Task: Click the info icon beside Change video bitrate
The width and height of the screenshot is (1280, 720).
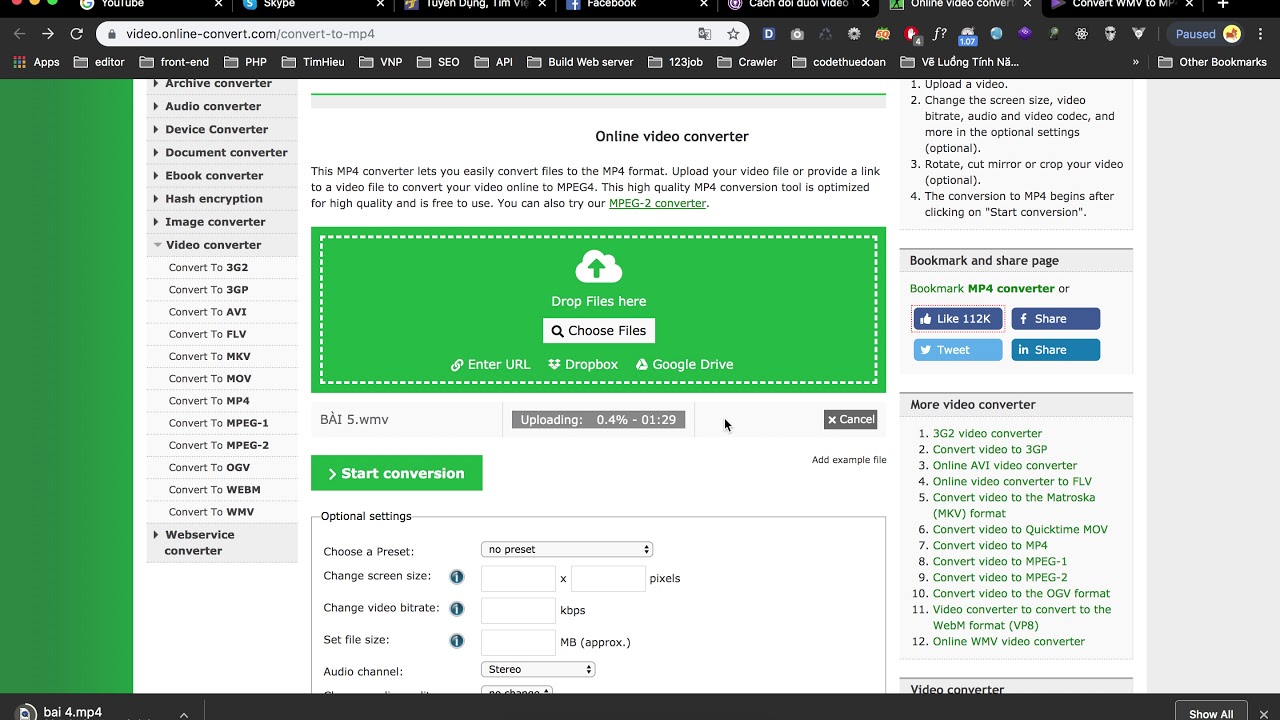Action: [457, 609]
